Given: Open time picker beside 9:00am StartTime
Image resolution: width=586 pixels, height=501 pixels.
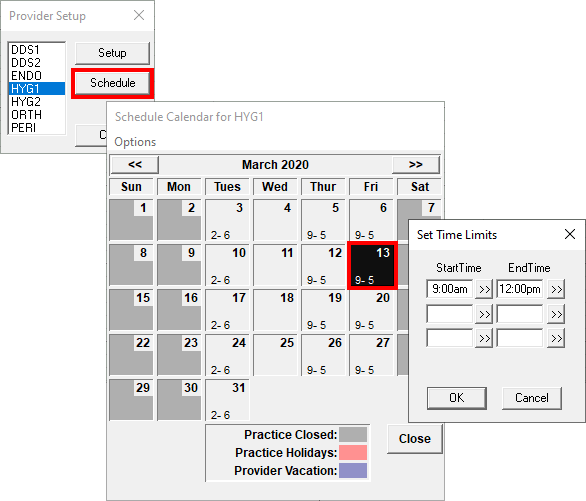Looking at the screenshot, I should click(484, 289).
